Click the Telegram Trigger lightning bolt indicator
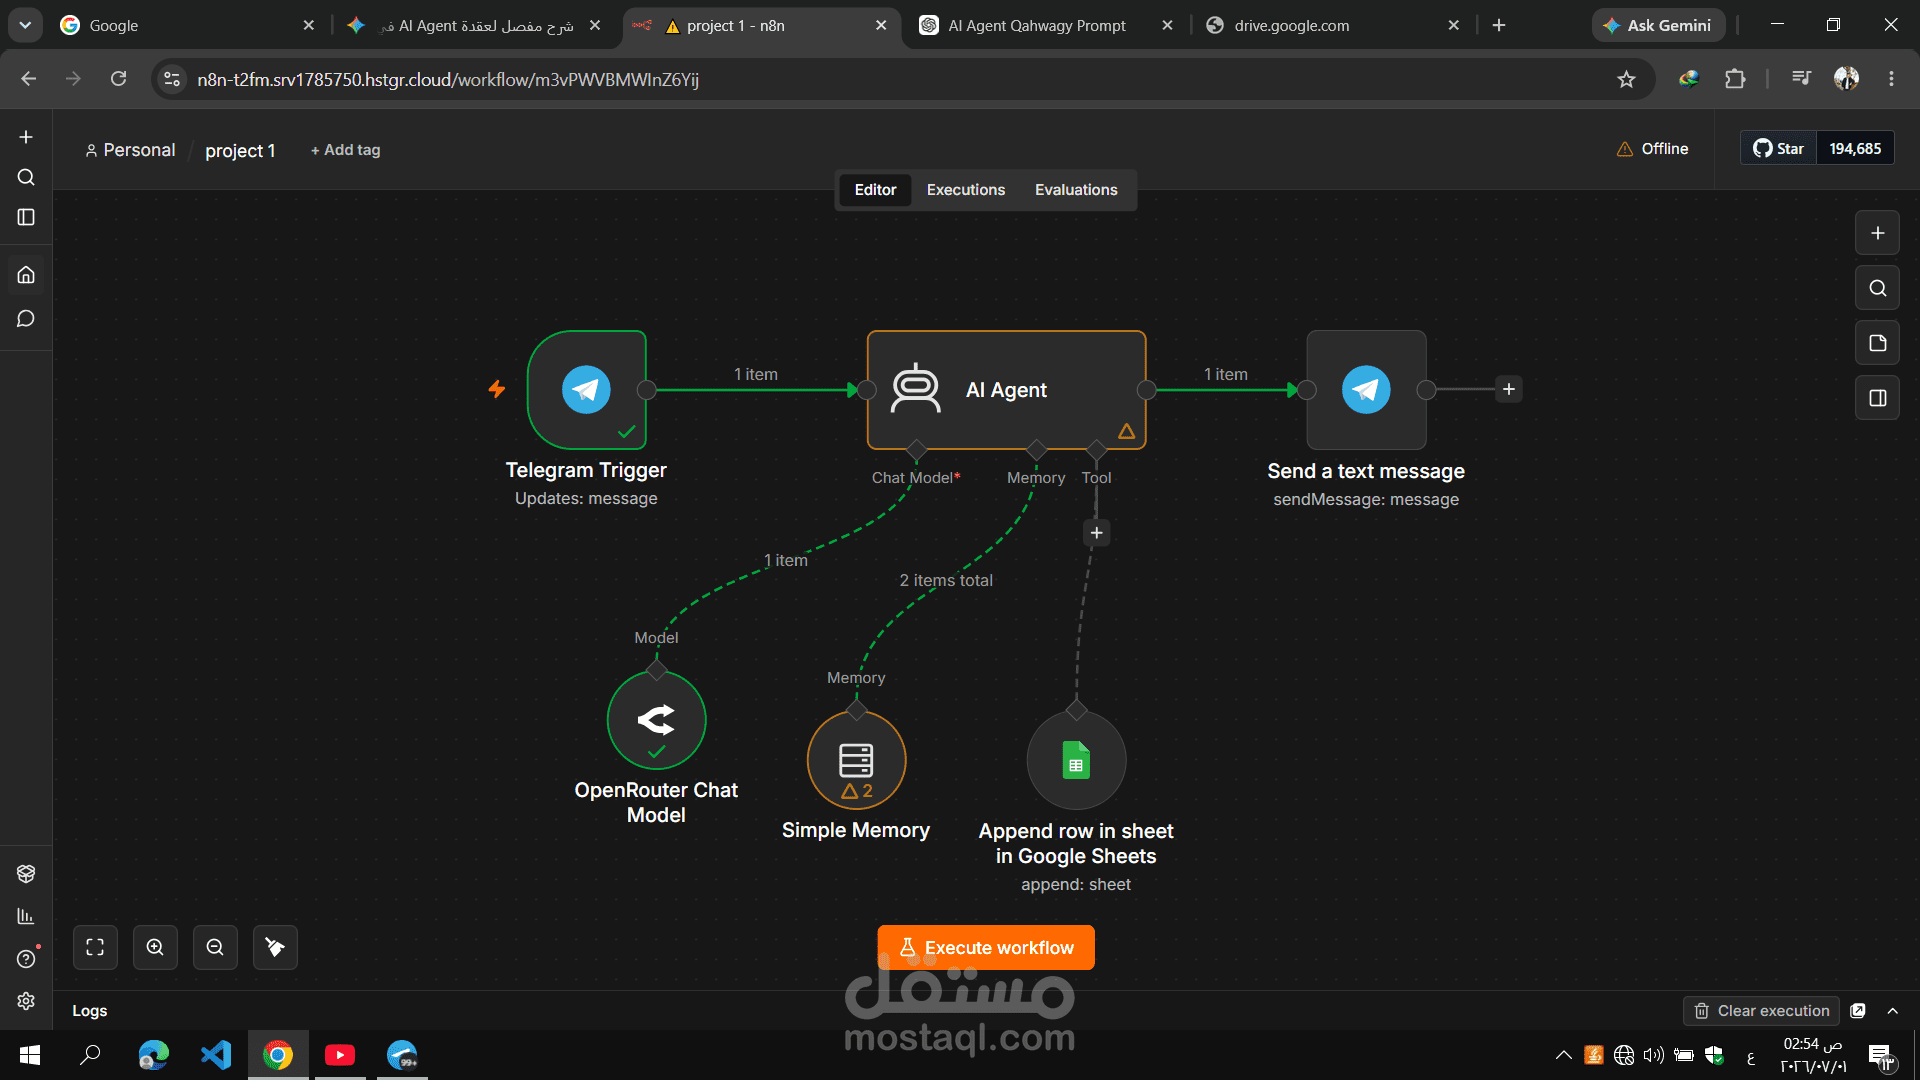1920x1080 pixels. click(x=497, y=389)
